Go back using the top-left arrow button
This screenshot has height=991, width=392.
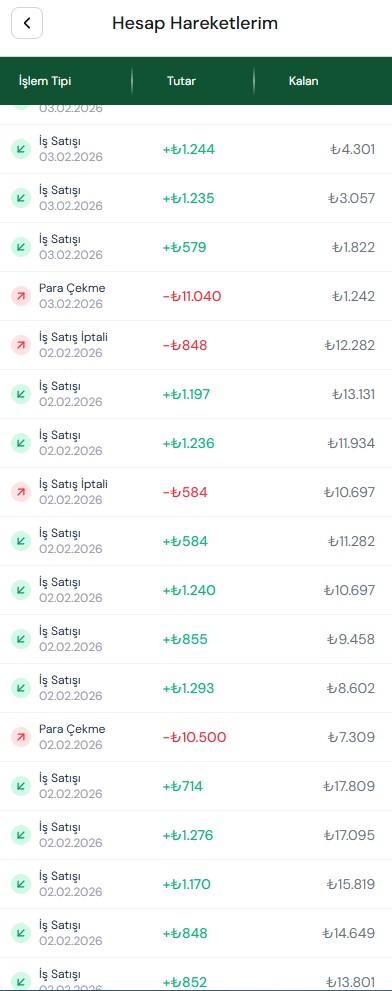[x=27, y=23]
